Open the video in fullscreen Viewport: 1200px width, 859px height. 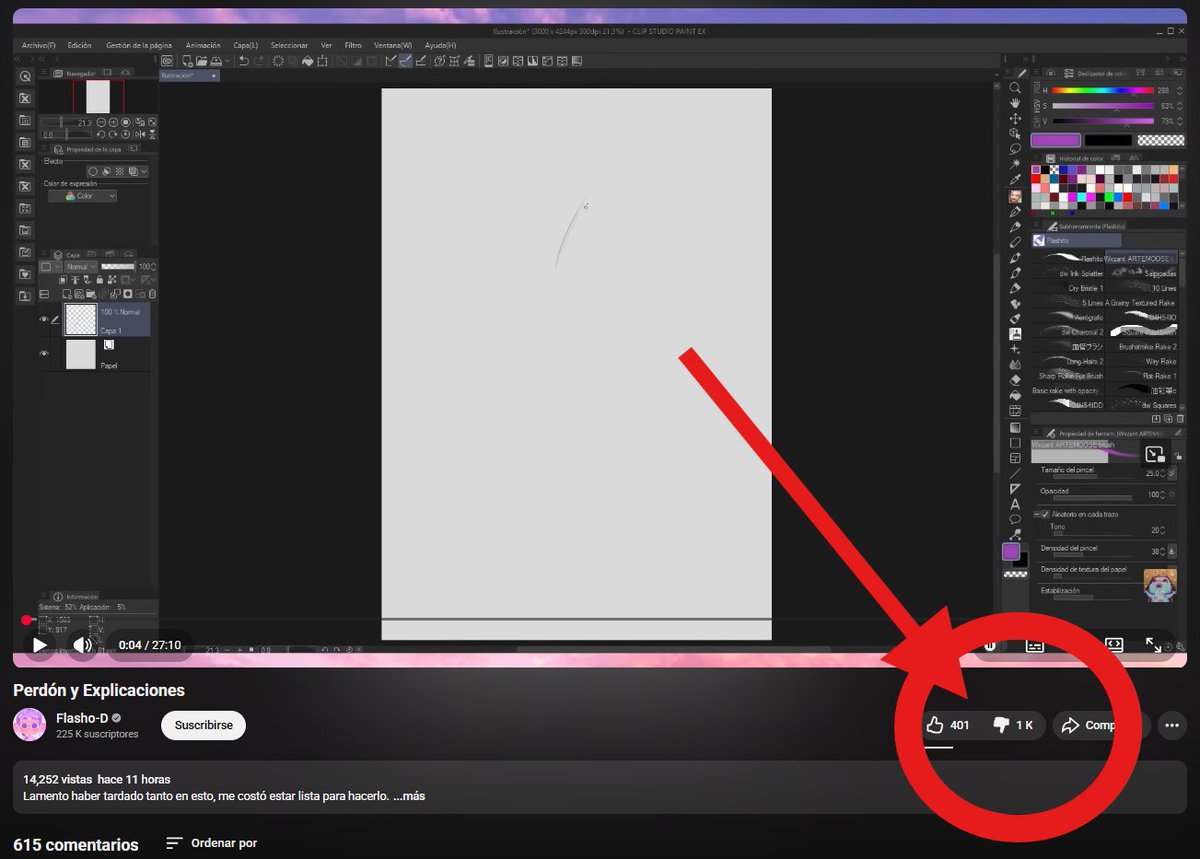(1153, 646)
